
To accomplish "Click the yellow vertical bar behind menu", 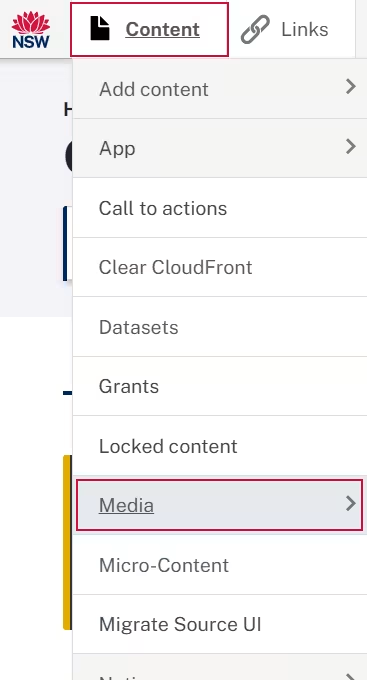I will (67, 542).
